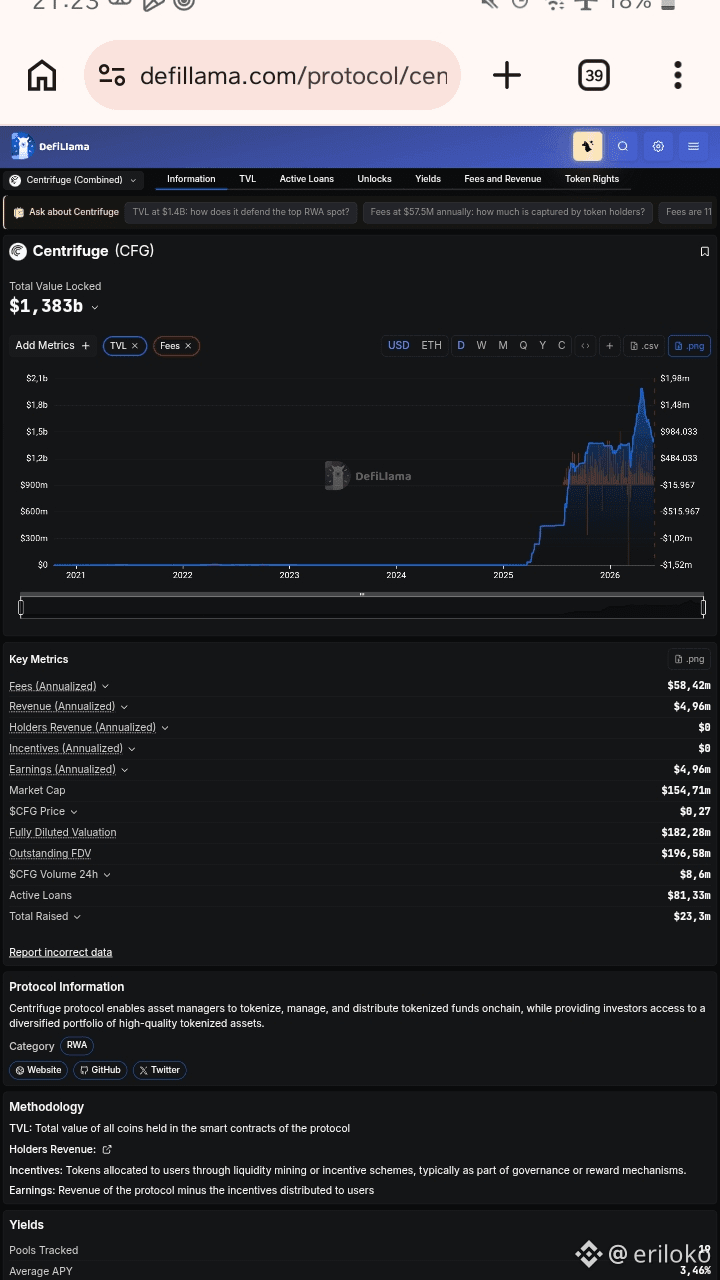720x1280 pixels.
Task: Click the RWA category tag
Action: tap(77, 1045)
